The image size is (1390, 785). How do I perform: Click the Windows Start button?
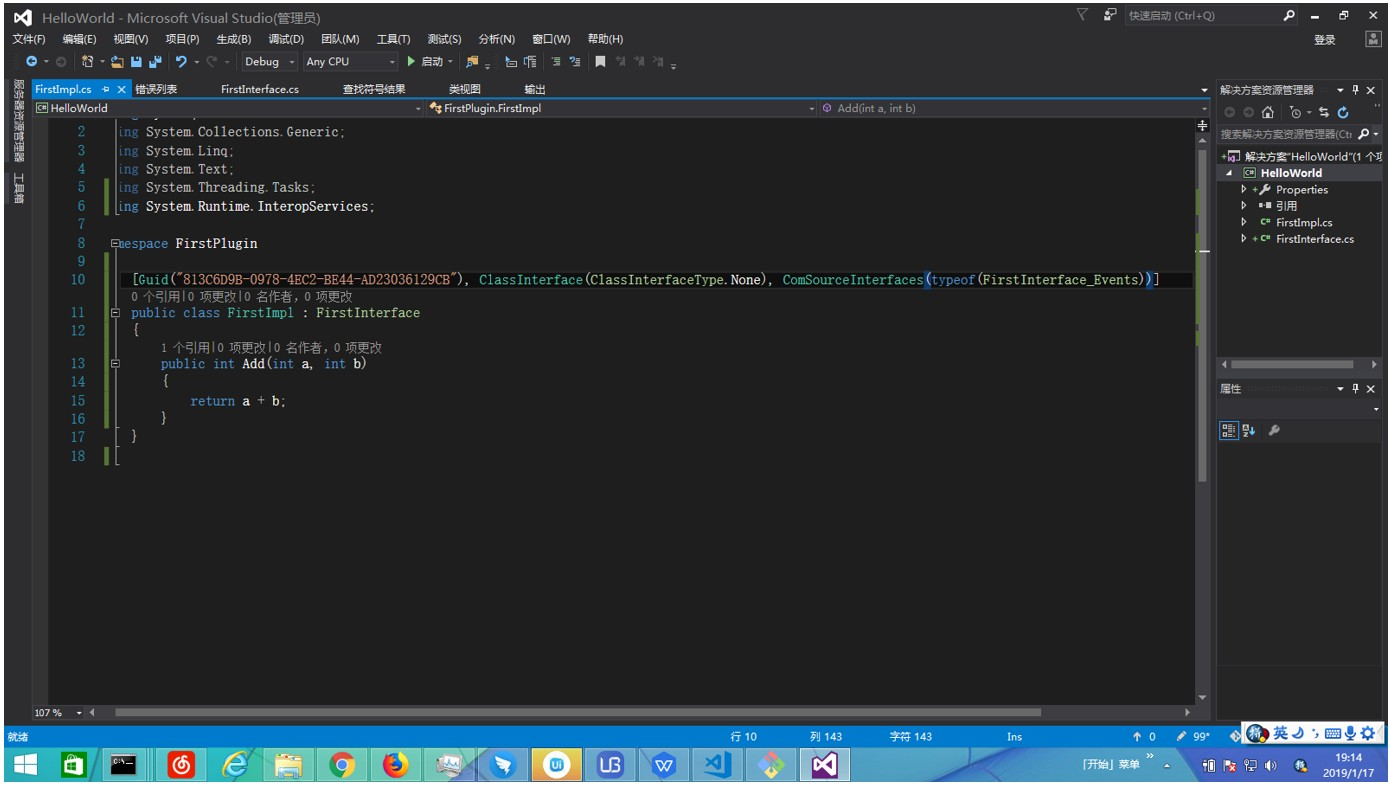[x=25, y=766]
